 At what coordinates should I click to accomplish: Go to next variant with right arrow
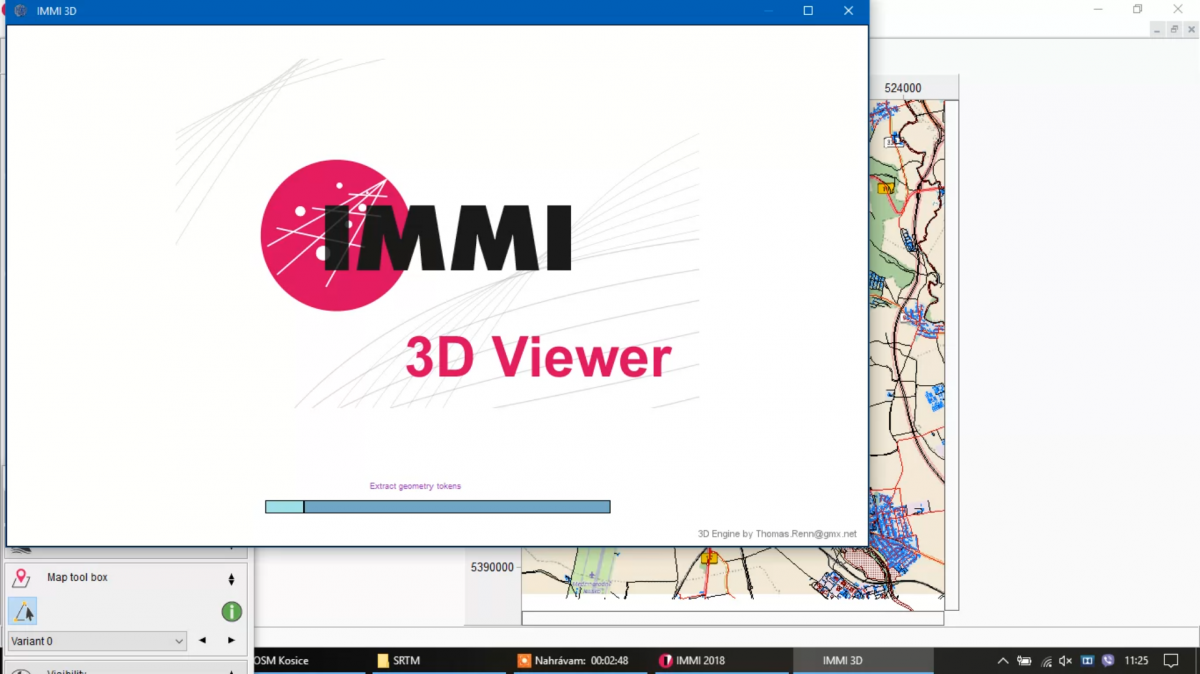[x=231, y=641]
